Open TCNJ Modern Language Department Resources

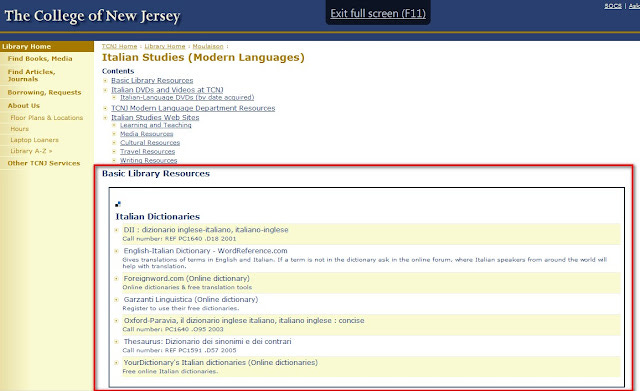click(193, 108)
